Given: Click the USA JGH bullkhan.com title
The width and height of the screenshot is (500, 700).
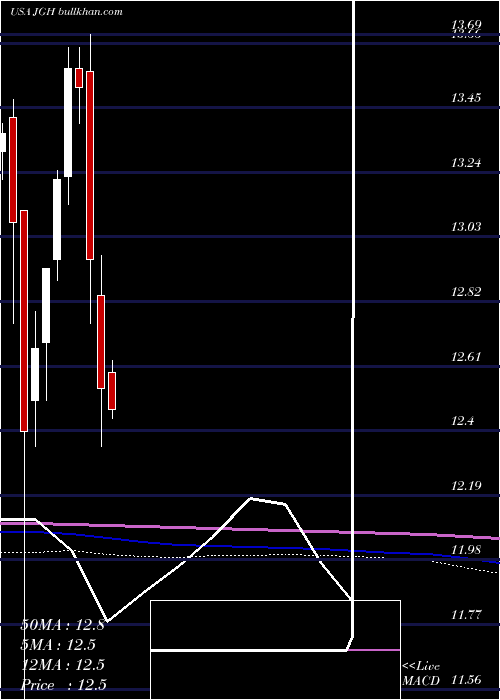Looking at the screenshot, I should [x=66, y=12].
